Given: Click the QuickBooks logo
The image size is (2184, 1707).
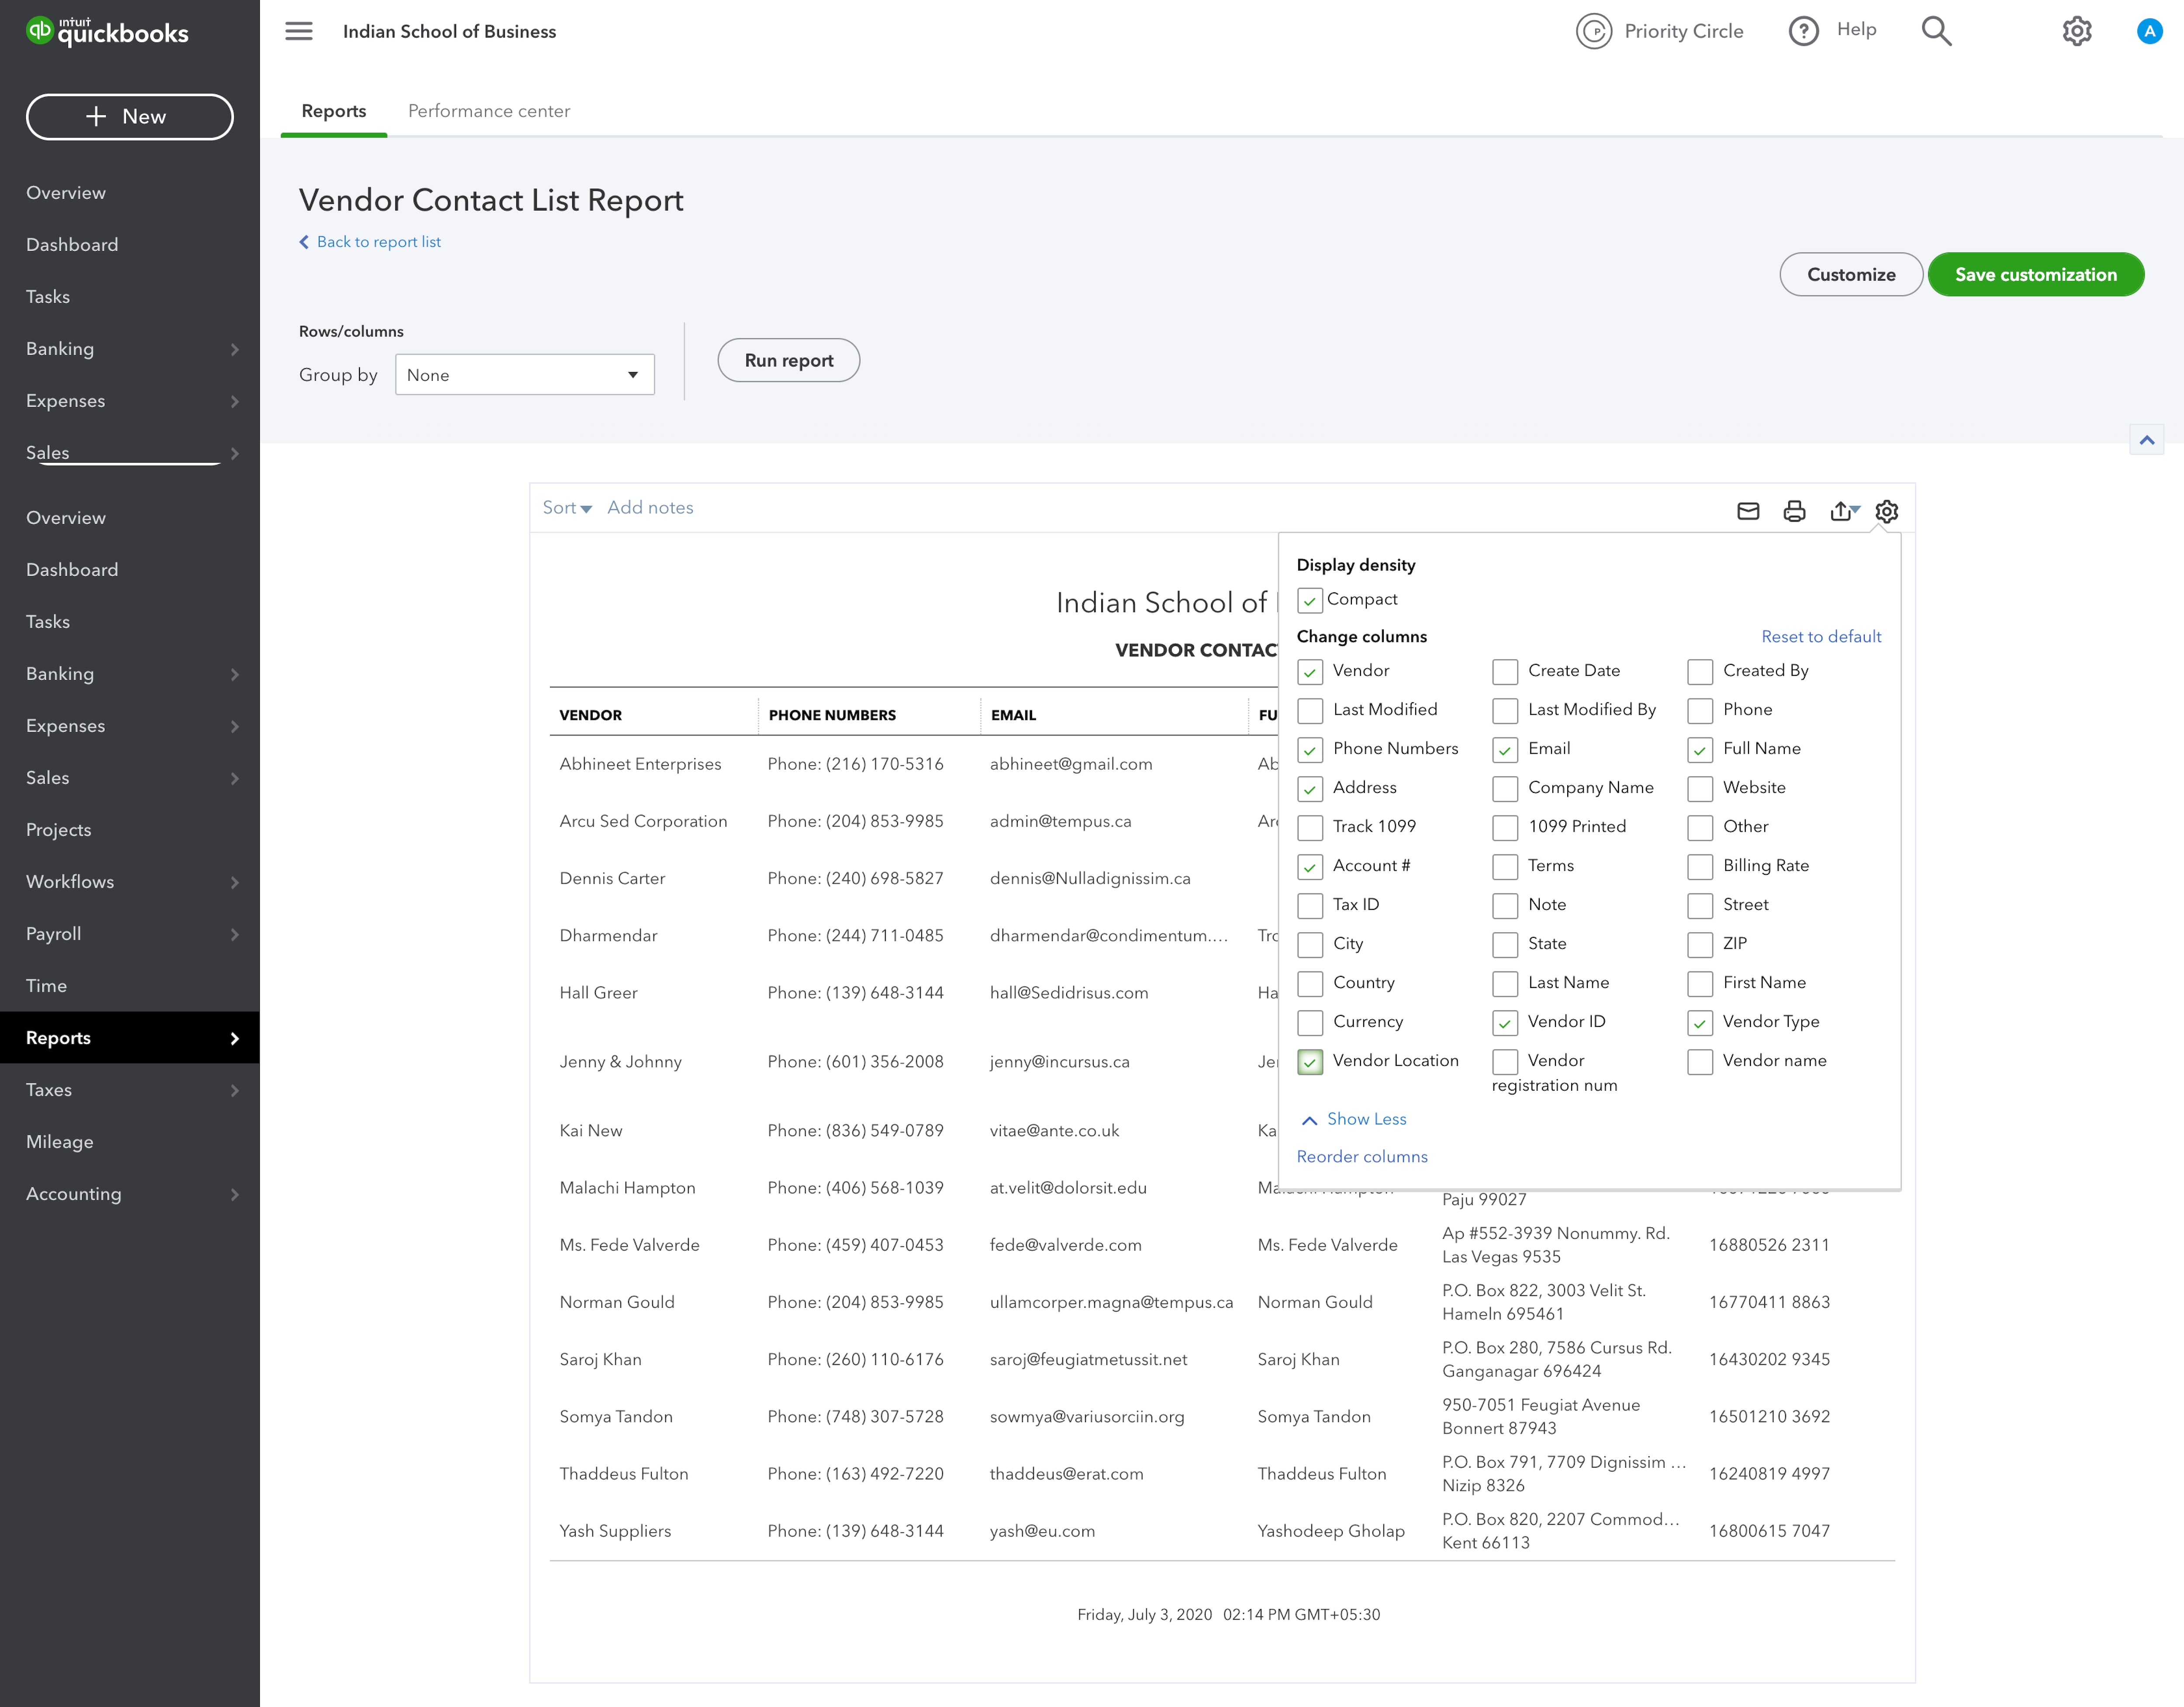Looking at the screenshot, I should click(107, 32).
